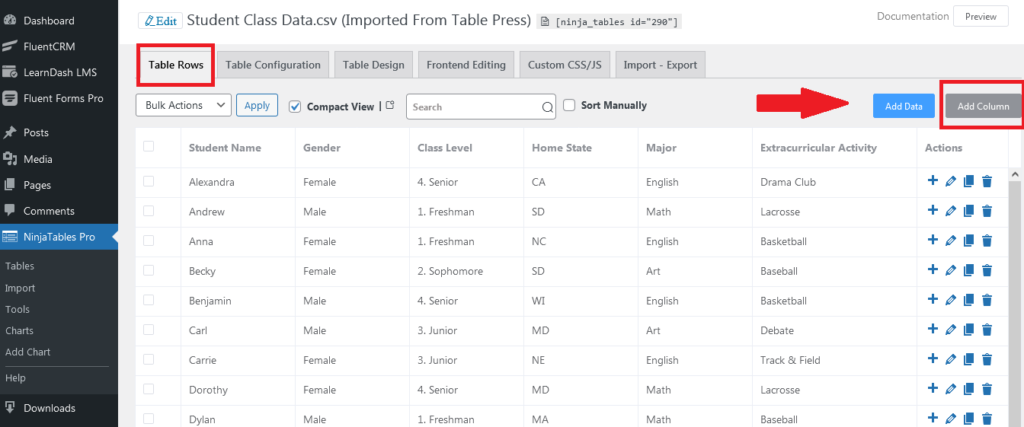Open the Bulk Actions dropdown
The width and height of the screenshot is (1024, 427).
click(x=184, y=105)
